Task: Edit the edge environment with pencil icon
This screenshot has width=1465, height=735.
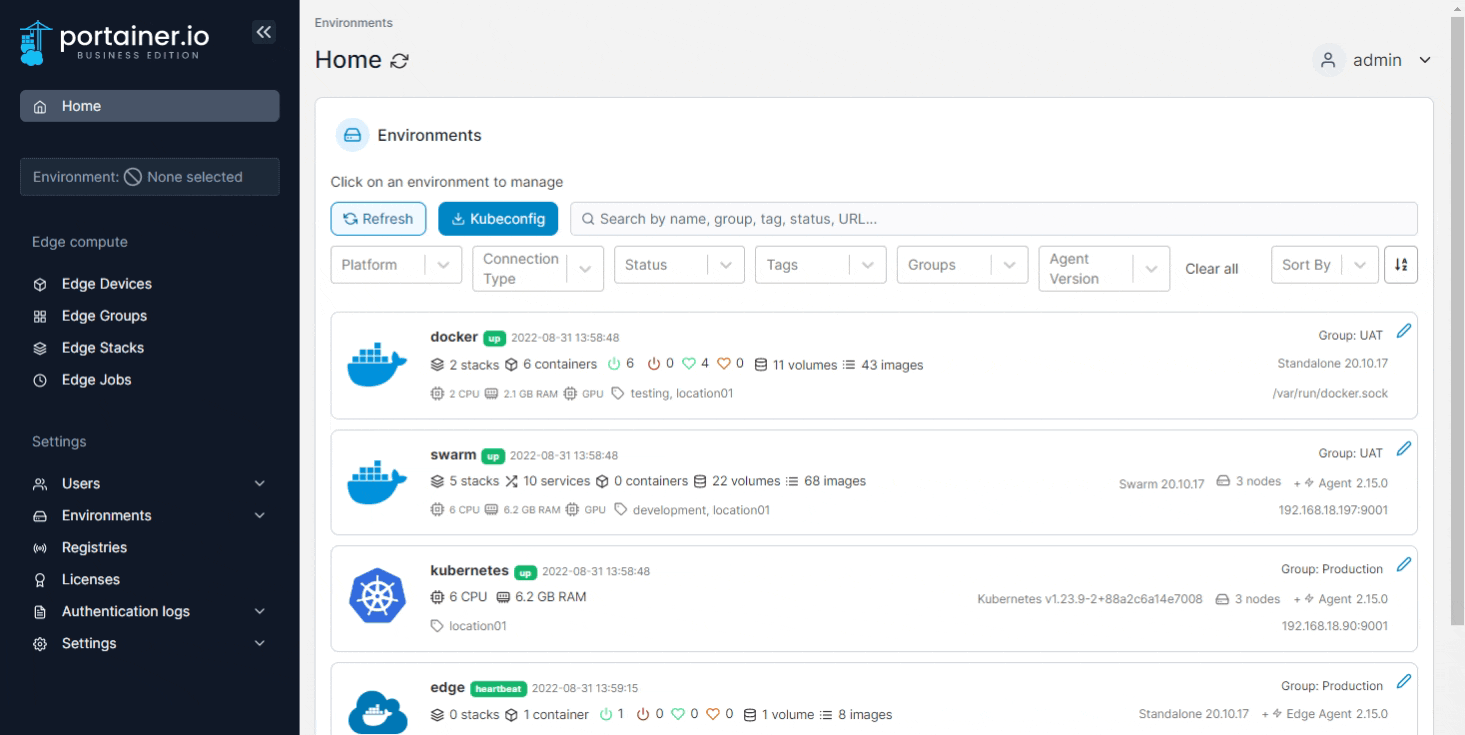Action: [x=1403, y=682]
